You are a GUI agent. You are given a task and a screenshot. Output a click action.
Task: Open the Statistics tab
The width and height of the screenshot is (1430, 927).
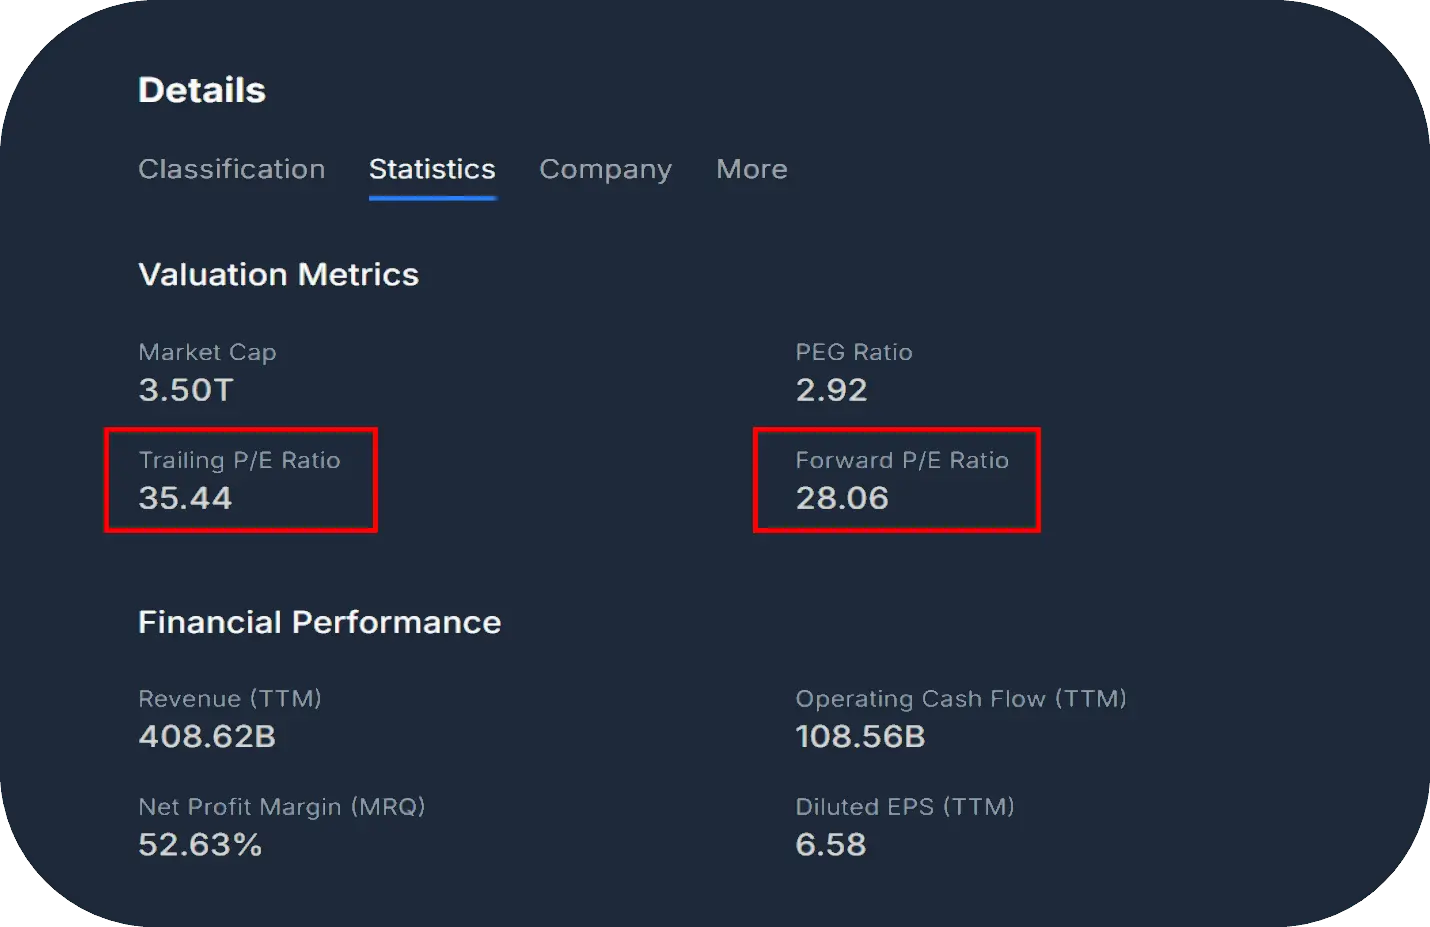[x=432, y=169]
